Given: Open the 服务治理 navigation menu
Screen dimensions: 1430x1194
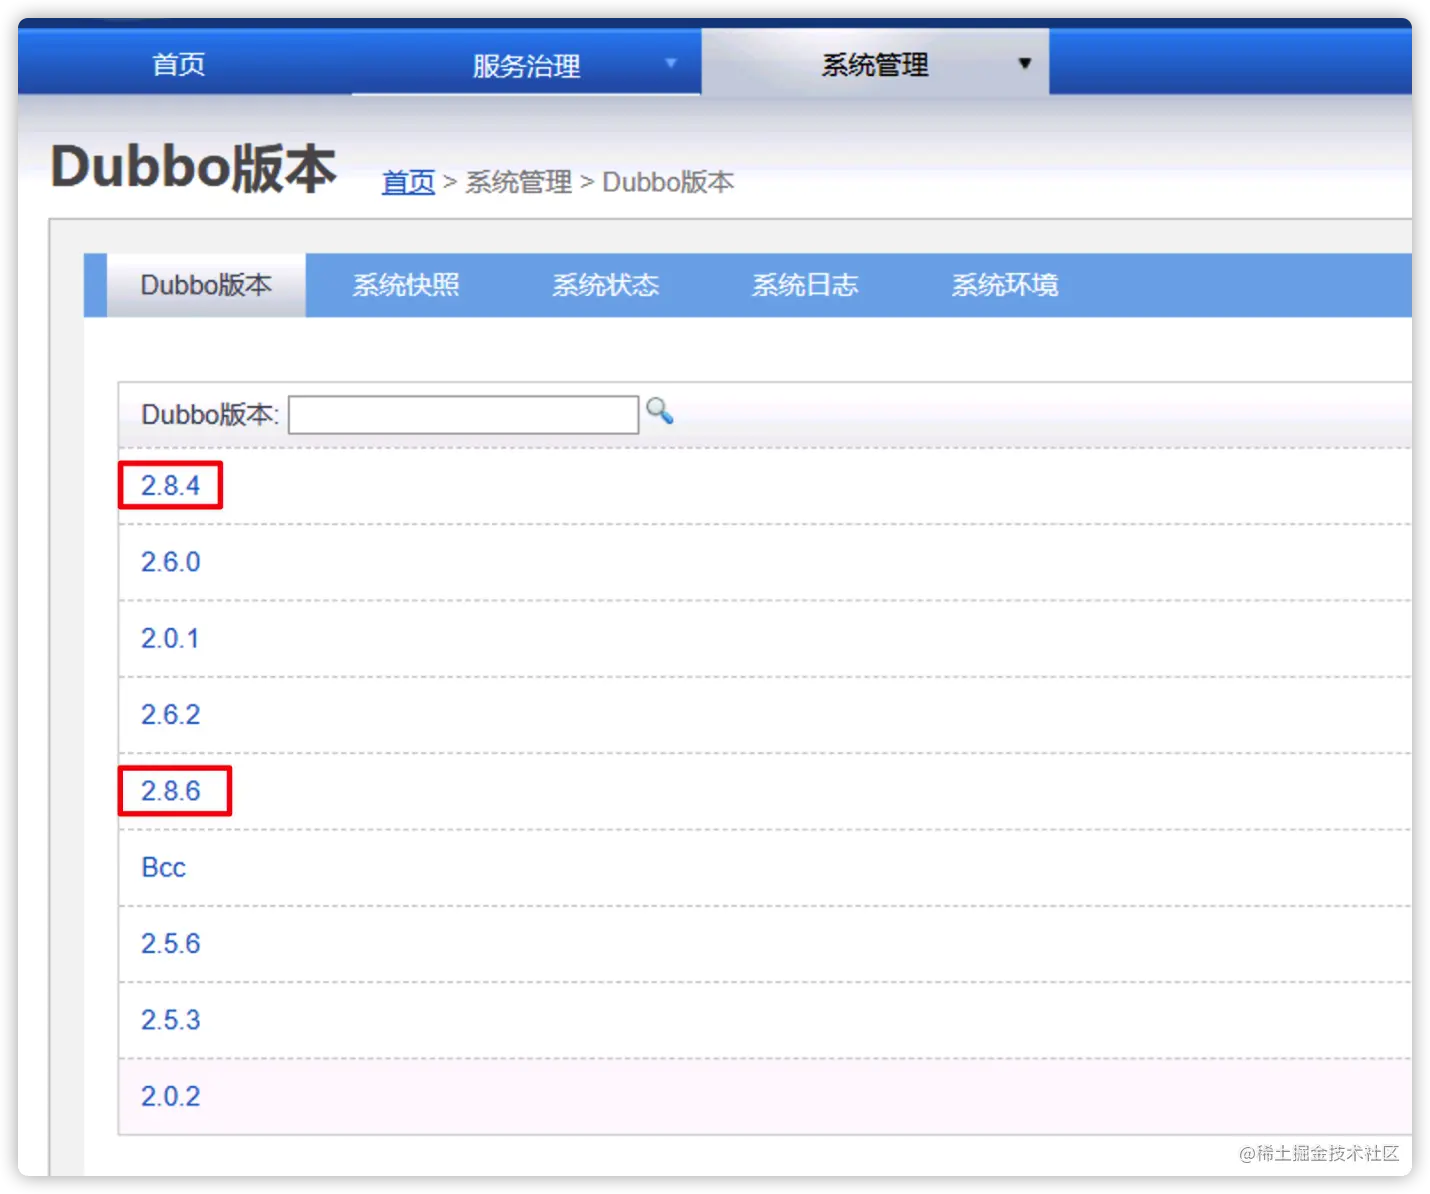Looking at the screenshot, I should [x=526, y=65].
